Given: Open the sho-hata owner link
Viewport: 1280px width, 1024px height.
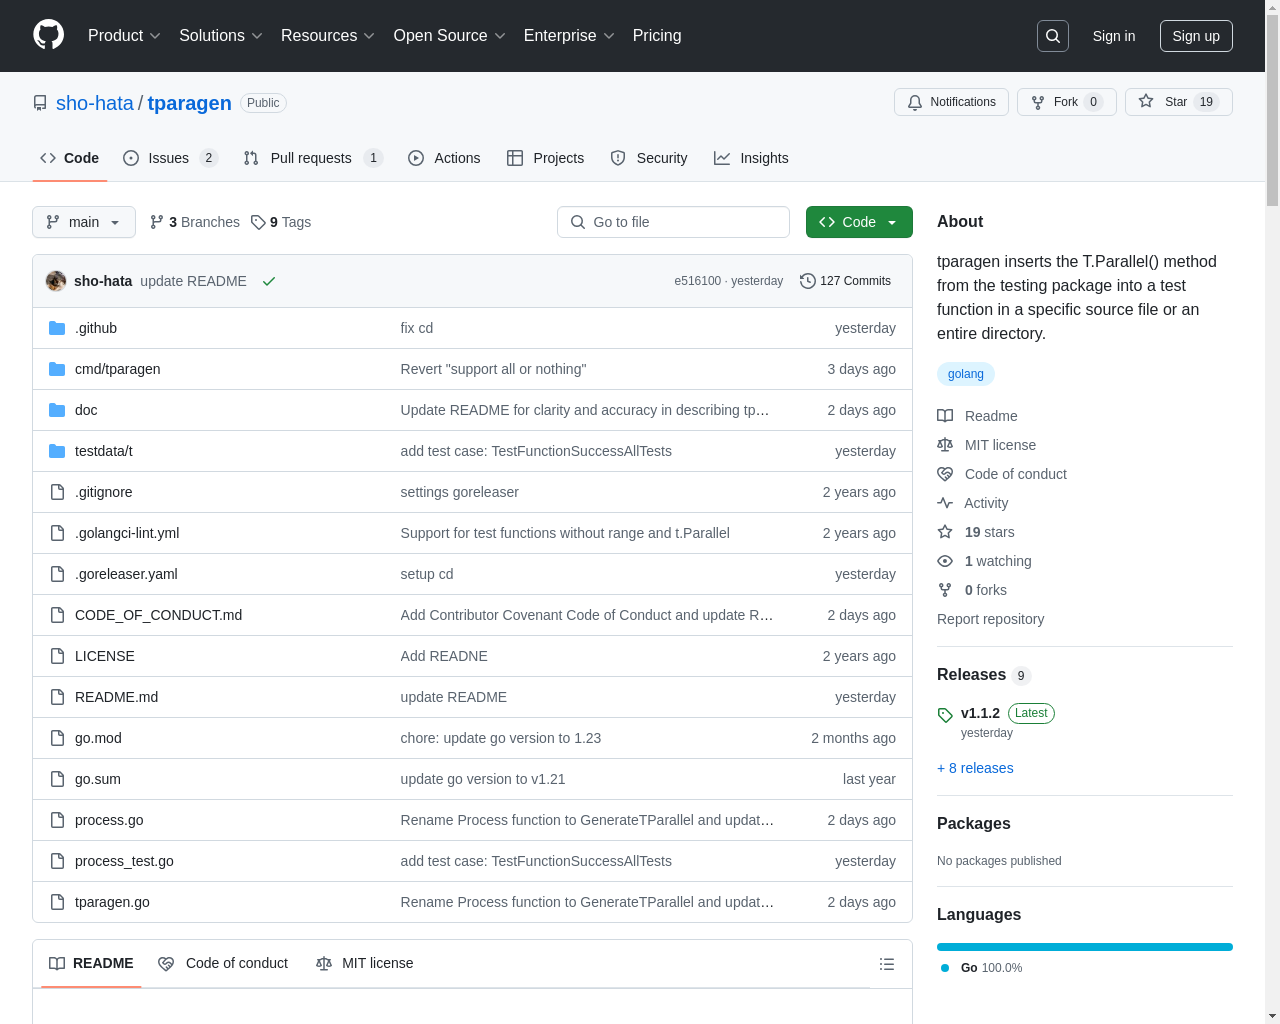Looking at the screenshot, I should click(95, 103).
